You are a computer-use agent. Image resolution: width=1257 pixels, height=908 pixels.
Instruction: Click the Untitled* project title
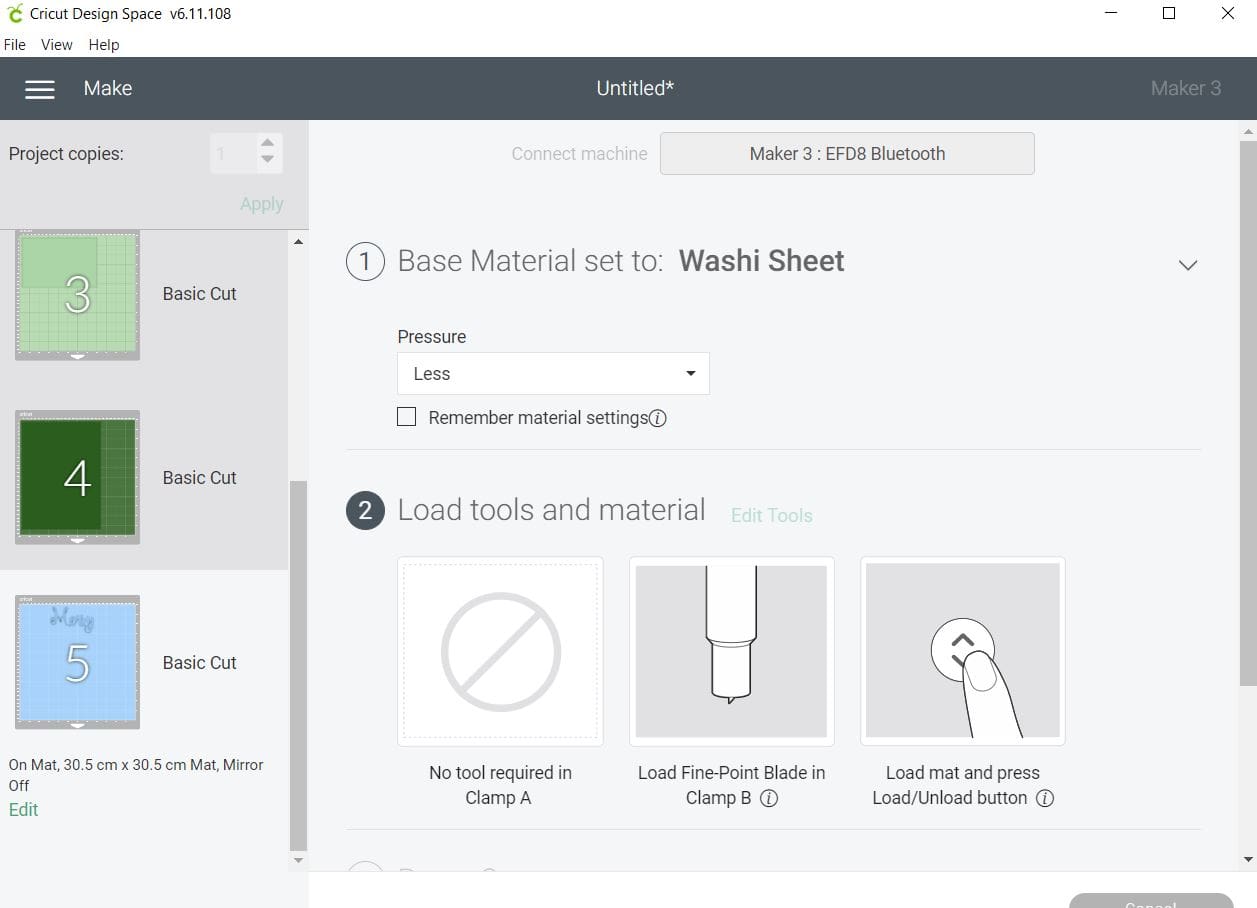tap(635, 88)
